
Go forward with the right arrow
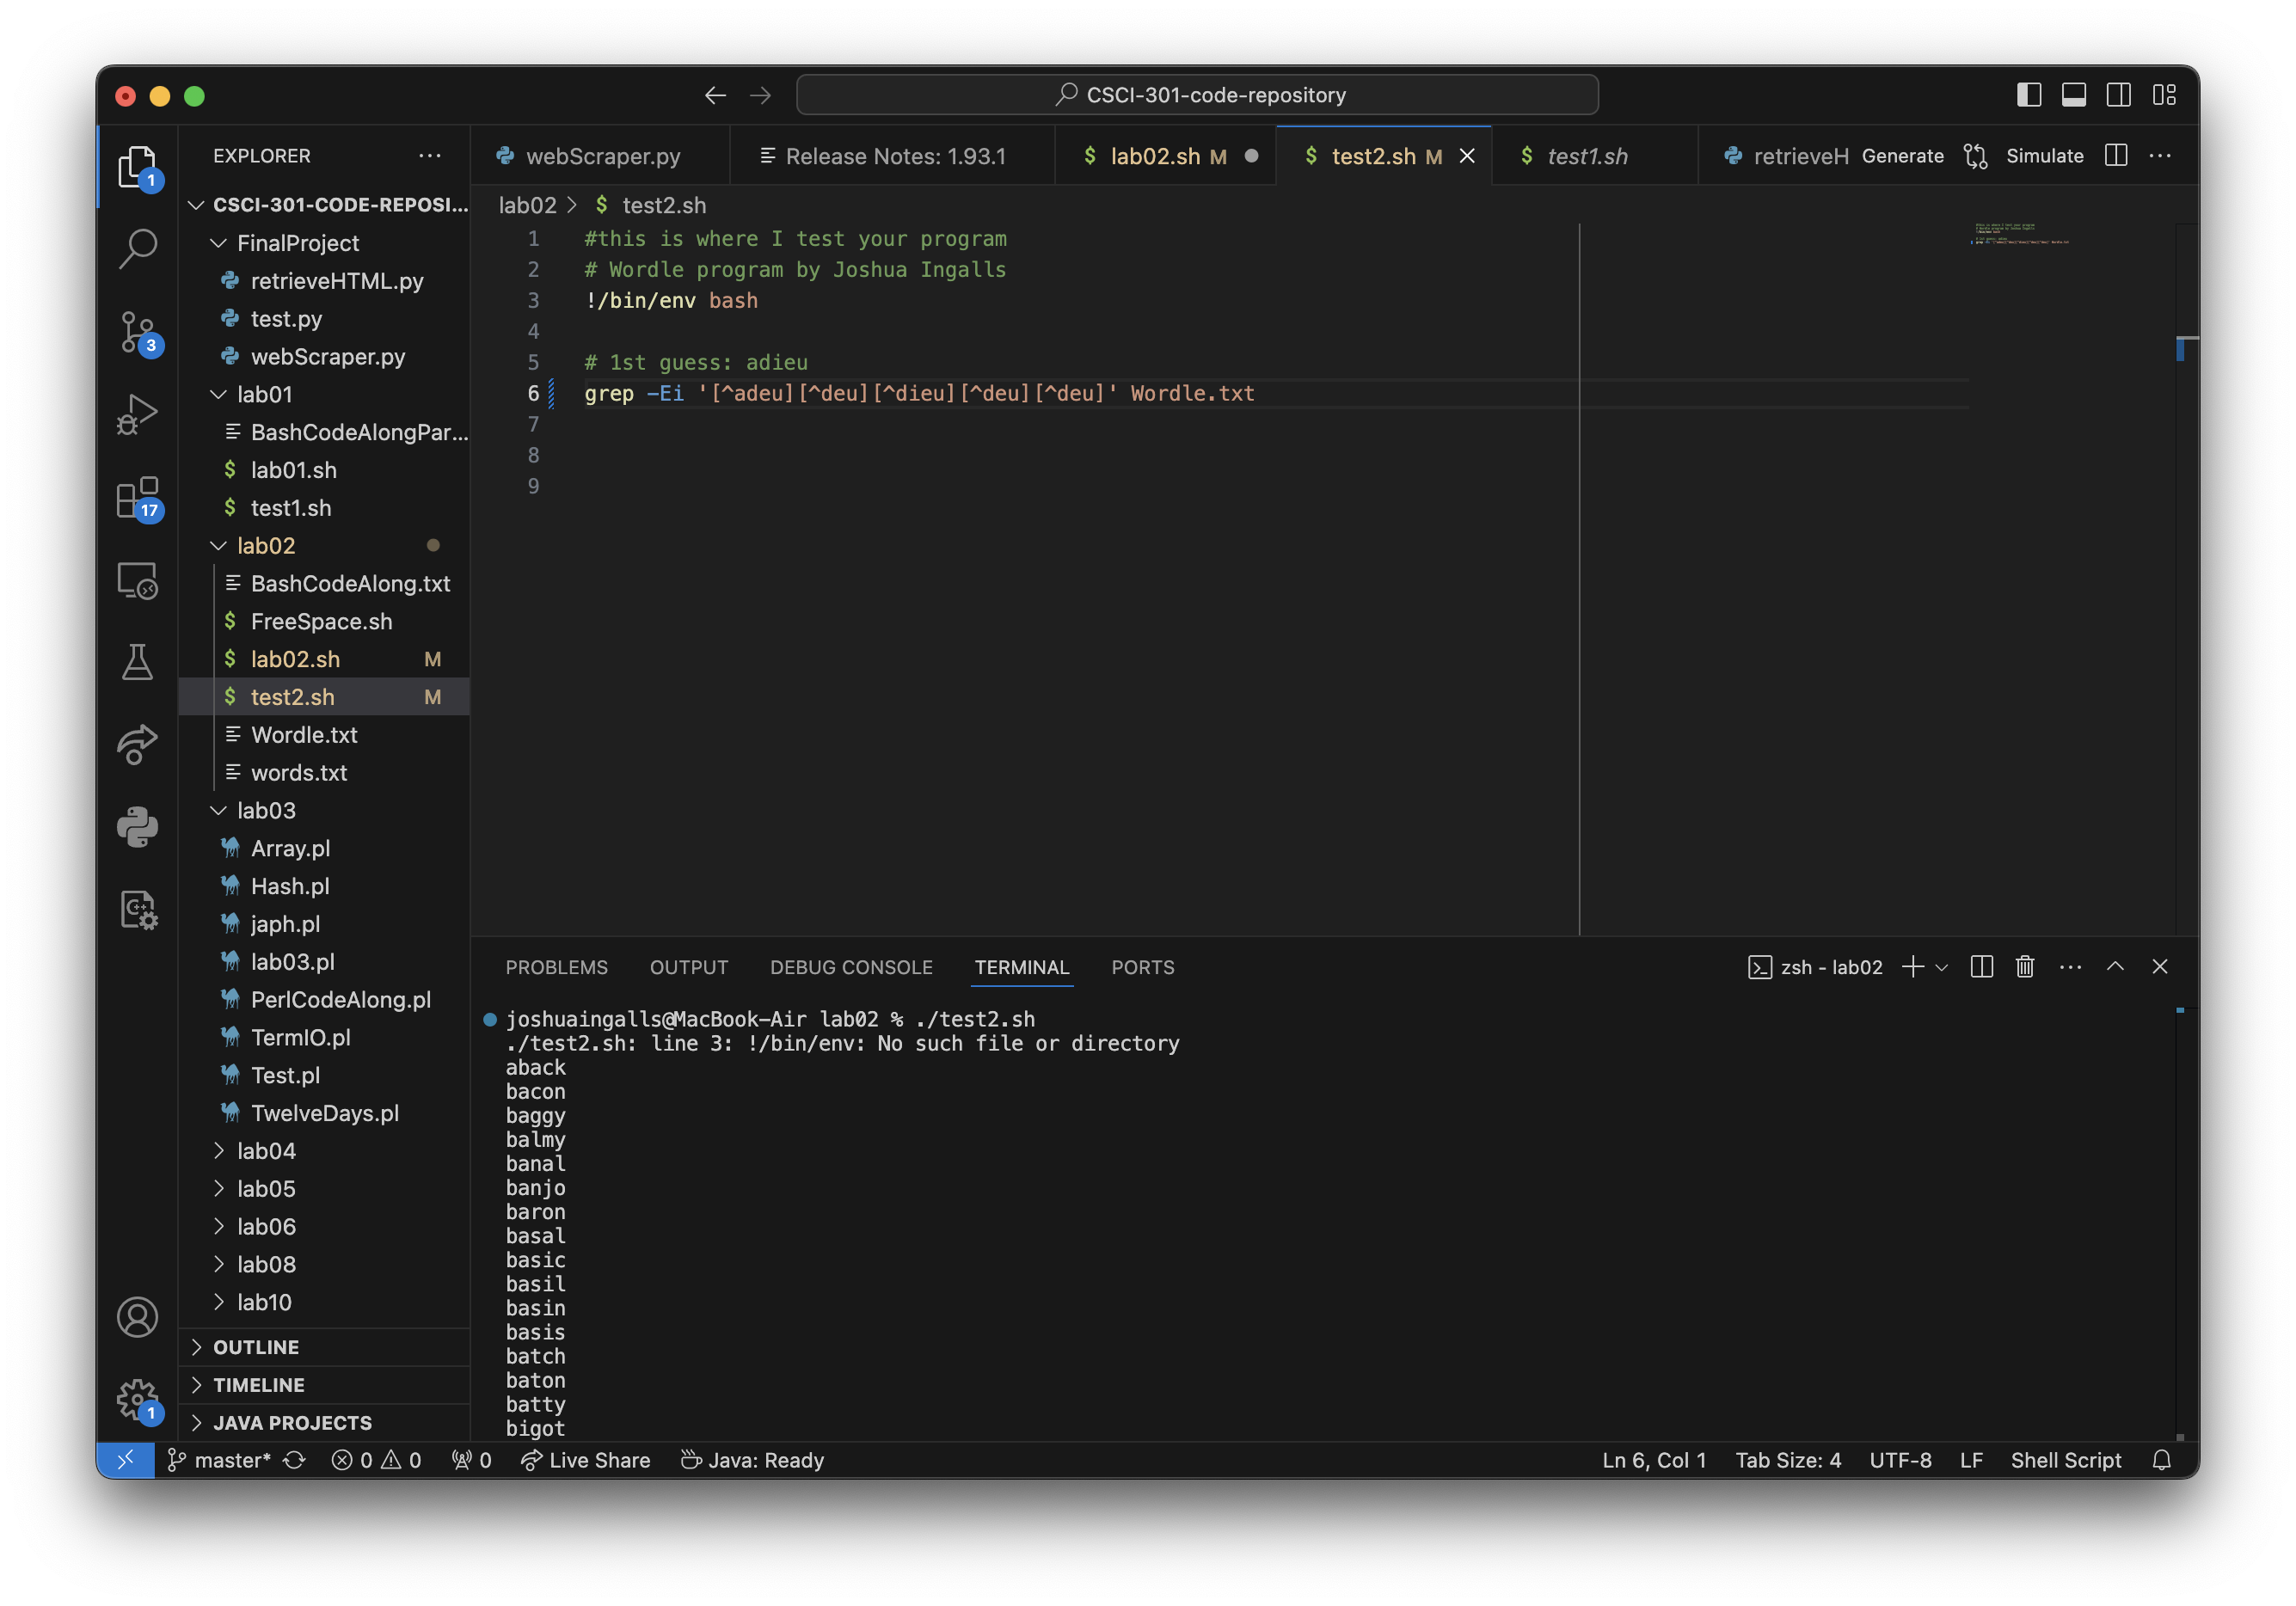[761, 95]
